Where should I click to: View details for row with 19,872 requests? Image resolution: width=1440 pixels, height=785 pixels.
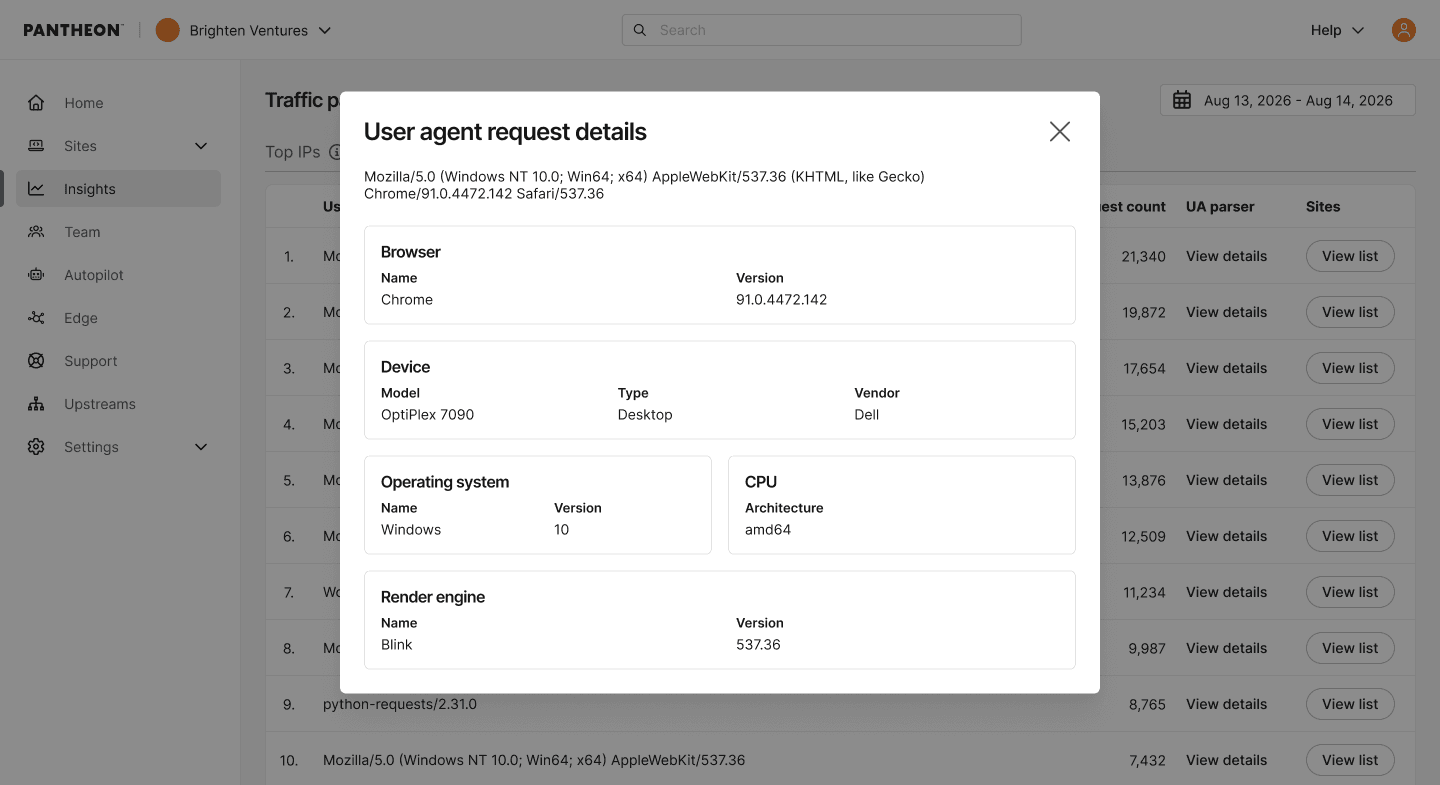click(x=1226, y=312)
